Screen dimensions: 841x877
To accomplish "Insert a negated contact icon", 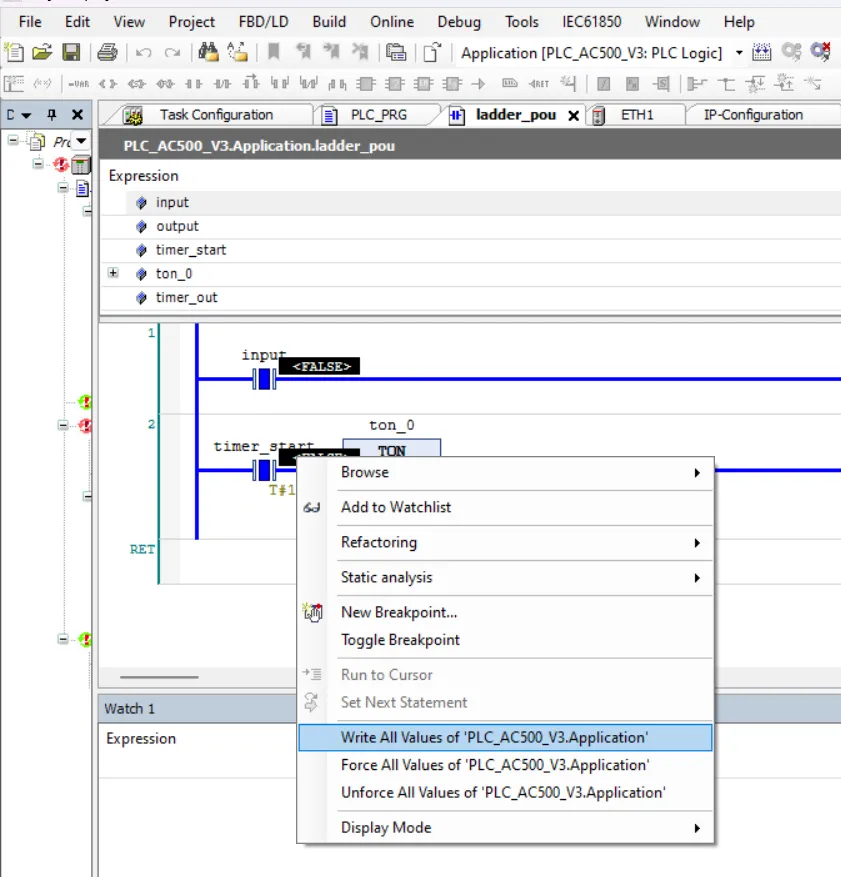I will click(222, 84).
